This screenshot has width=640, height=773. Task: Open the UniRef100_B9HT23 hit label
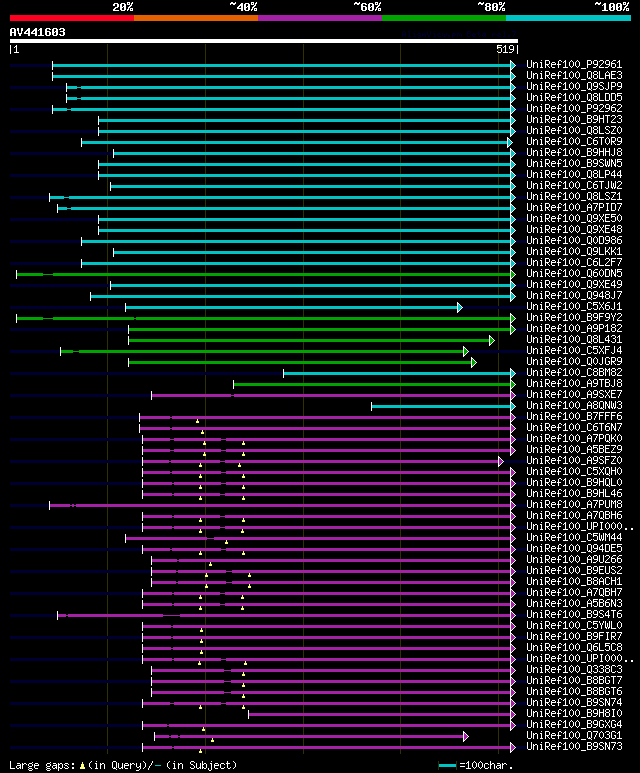click(x=574, y=119)
